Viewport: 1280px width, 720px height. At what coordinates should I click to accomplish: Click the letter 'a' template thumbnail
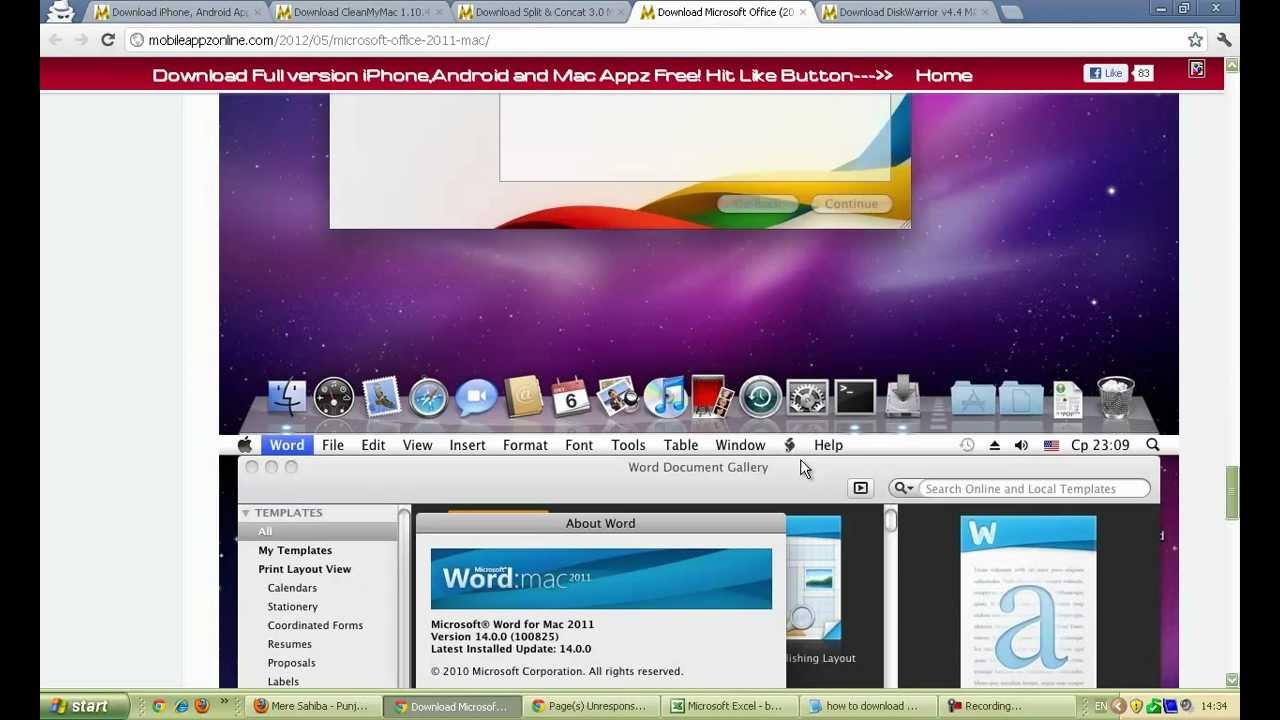1028,601
